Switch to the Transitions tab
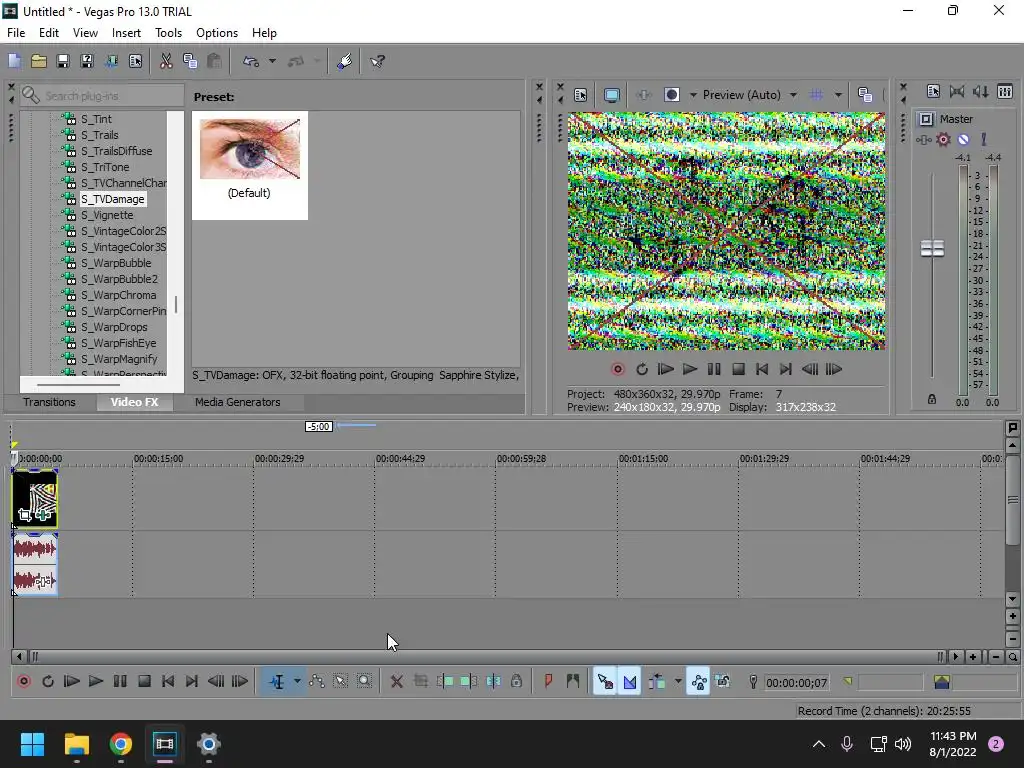Viewport: 1024px width, 768px height. tap(50, 402)
